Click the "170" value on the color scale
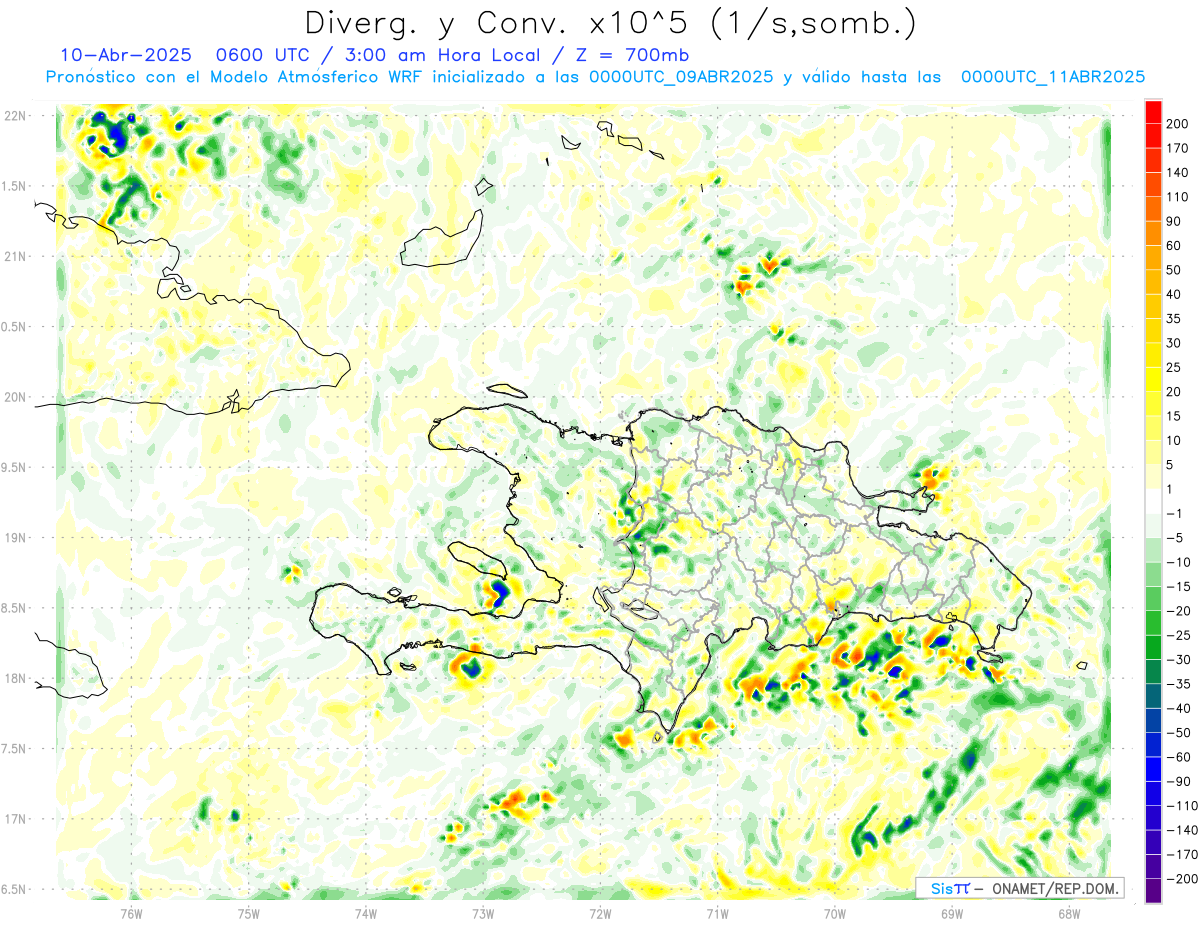The height and width of the screenshot is (927, 1200). tap(1177, 148)
